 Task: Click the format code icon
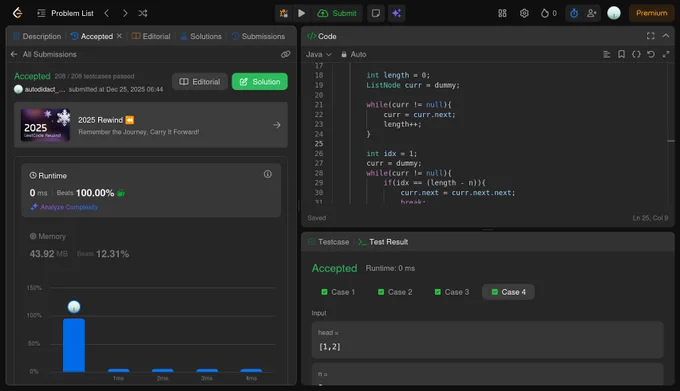pos(607,54)
